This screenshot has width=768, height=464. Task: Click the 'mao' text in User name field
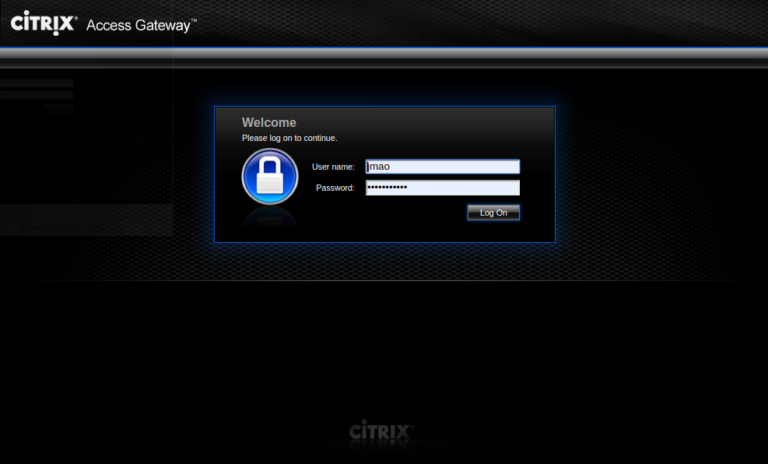tap(379, 167)
